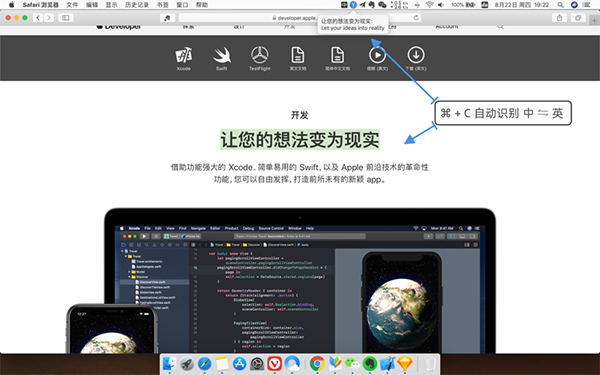Open the 书签 menu
Screen dimensions: 600x375
click(163, 5)
